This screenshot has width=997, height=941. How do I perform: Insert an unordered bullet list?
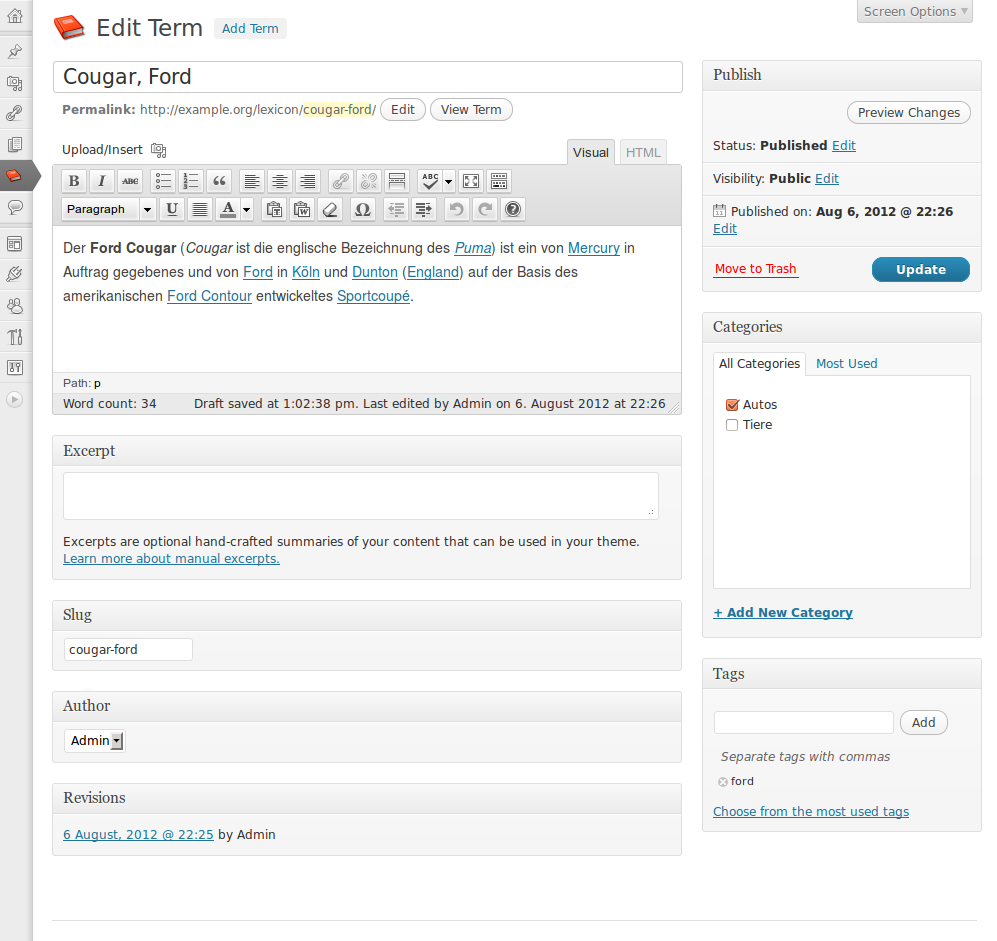(163, 181)
